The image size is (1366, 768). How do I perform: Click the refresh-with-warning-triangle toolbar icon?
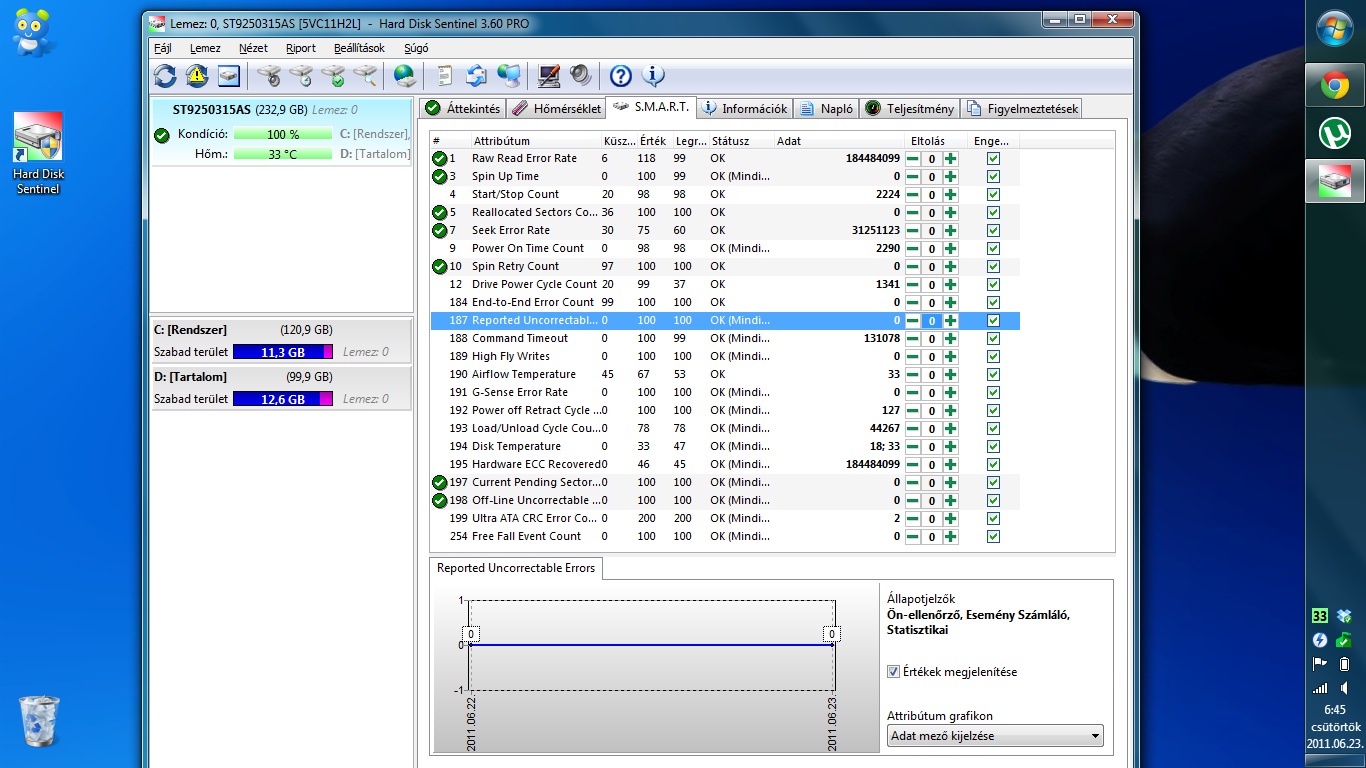pos(197,76)
